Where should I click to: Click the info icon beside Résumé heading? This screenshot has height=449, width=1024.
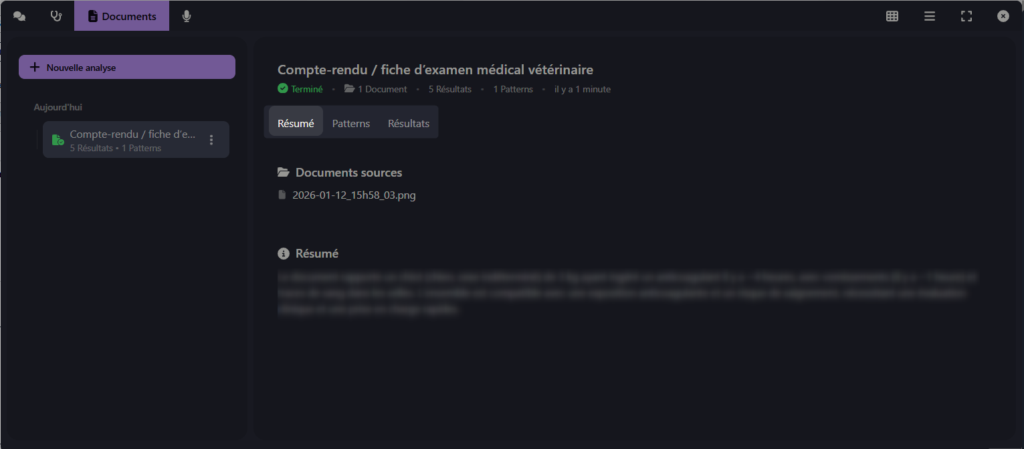(x=283, y=254)
